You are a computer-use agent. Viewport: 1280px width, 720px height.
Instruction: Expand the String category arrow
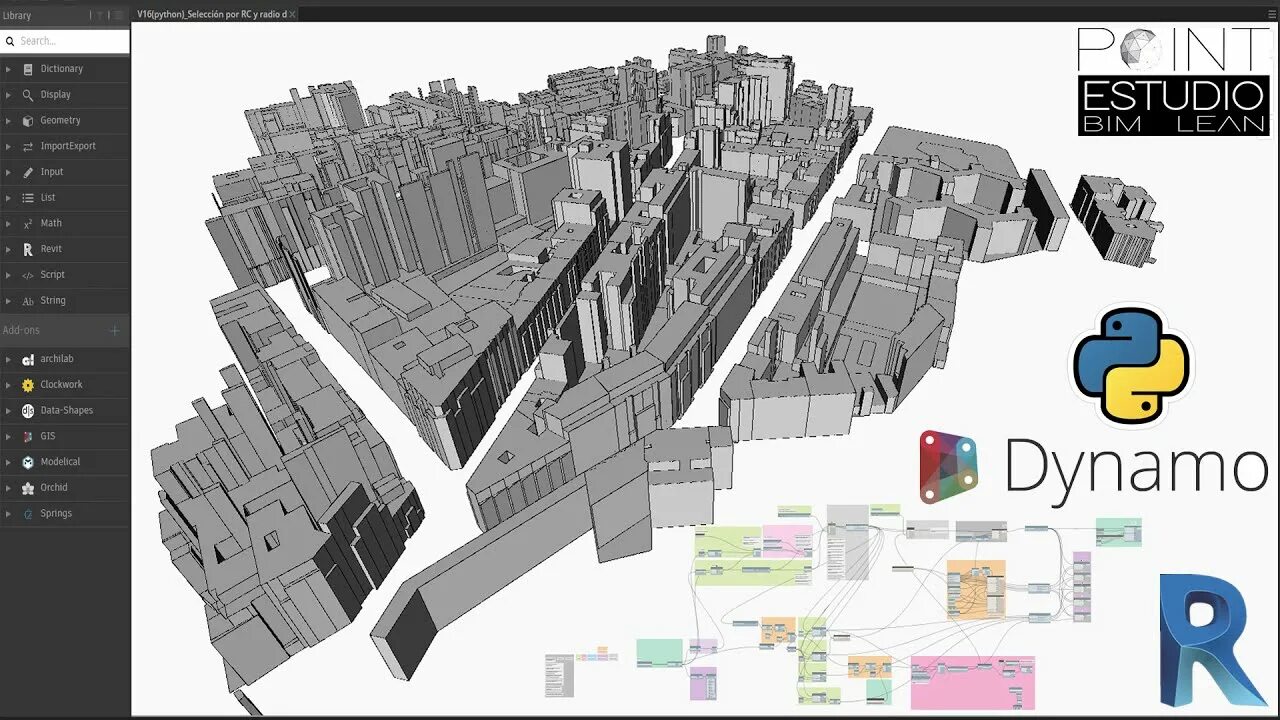[8, 300]
